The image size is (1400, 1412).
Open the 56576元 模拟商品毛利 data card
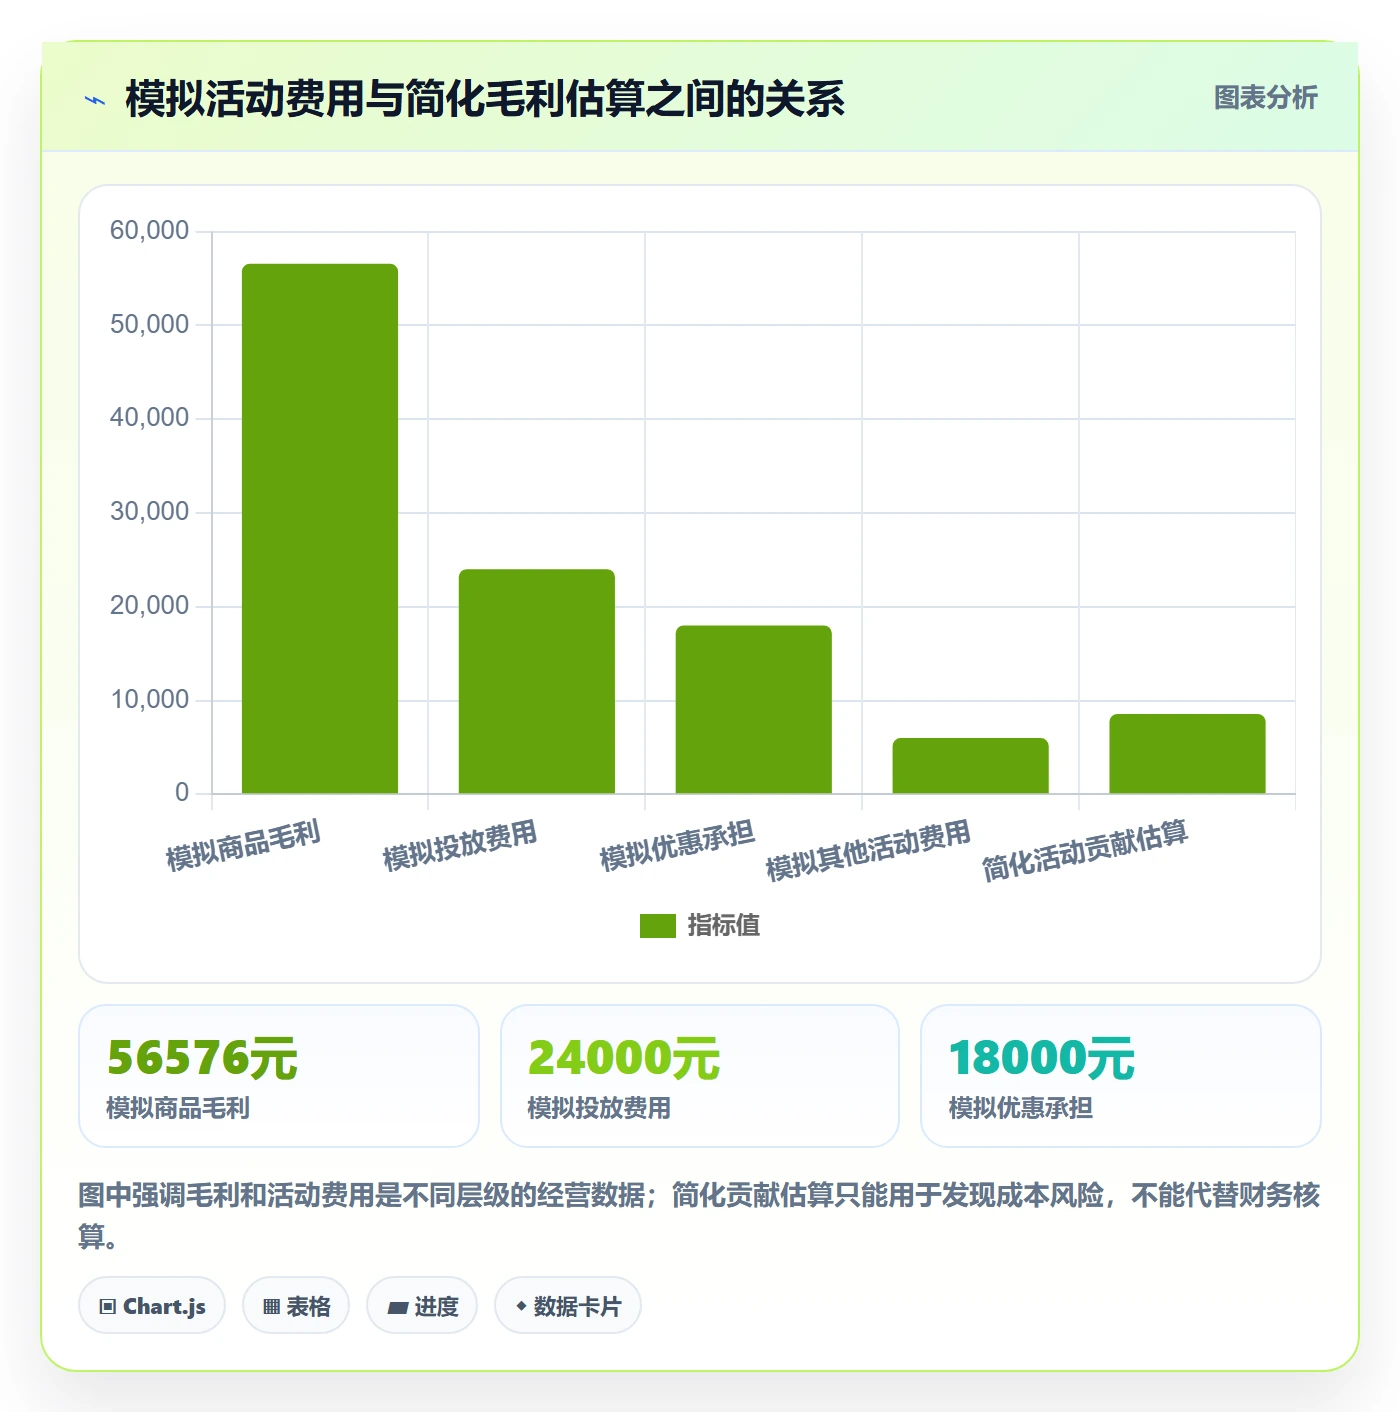279,1076
